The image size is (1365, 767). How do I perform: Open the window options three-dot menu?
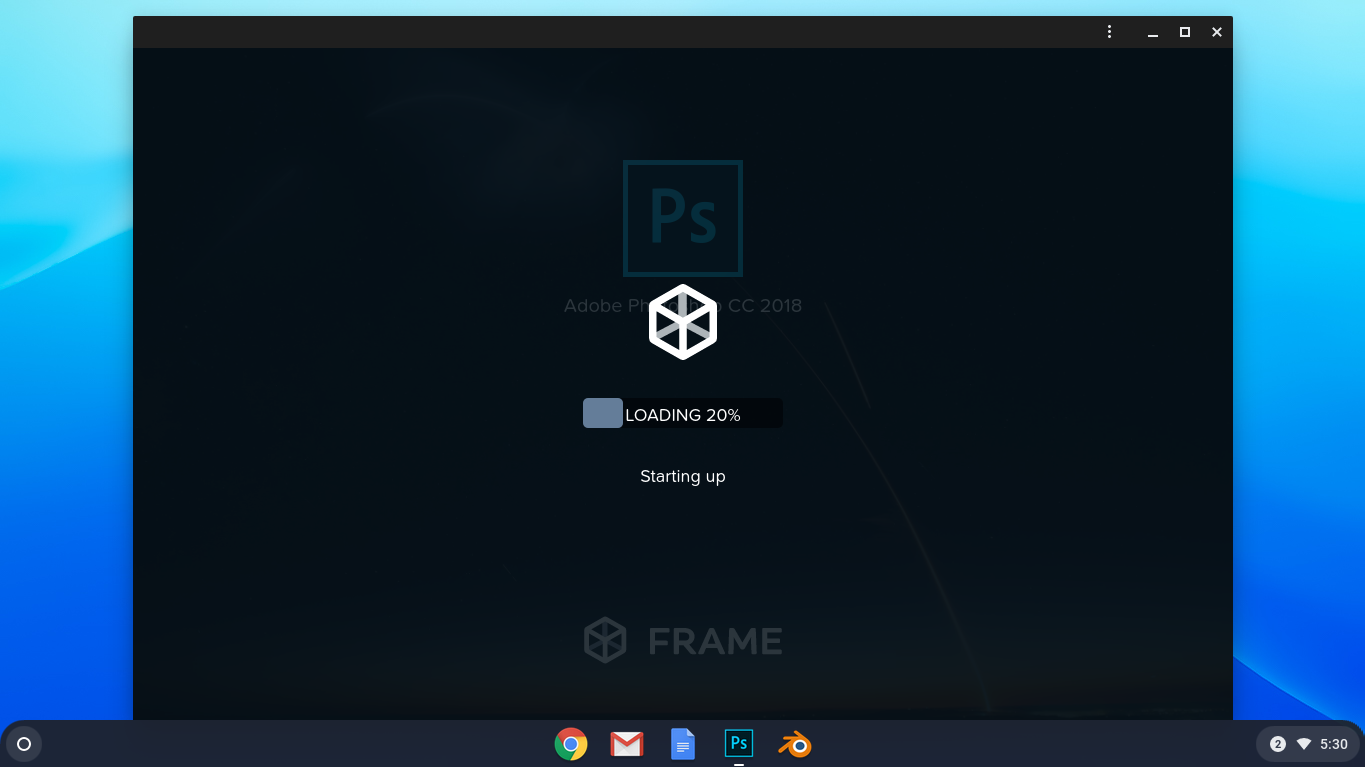tap(1109, 31)
